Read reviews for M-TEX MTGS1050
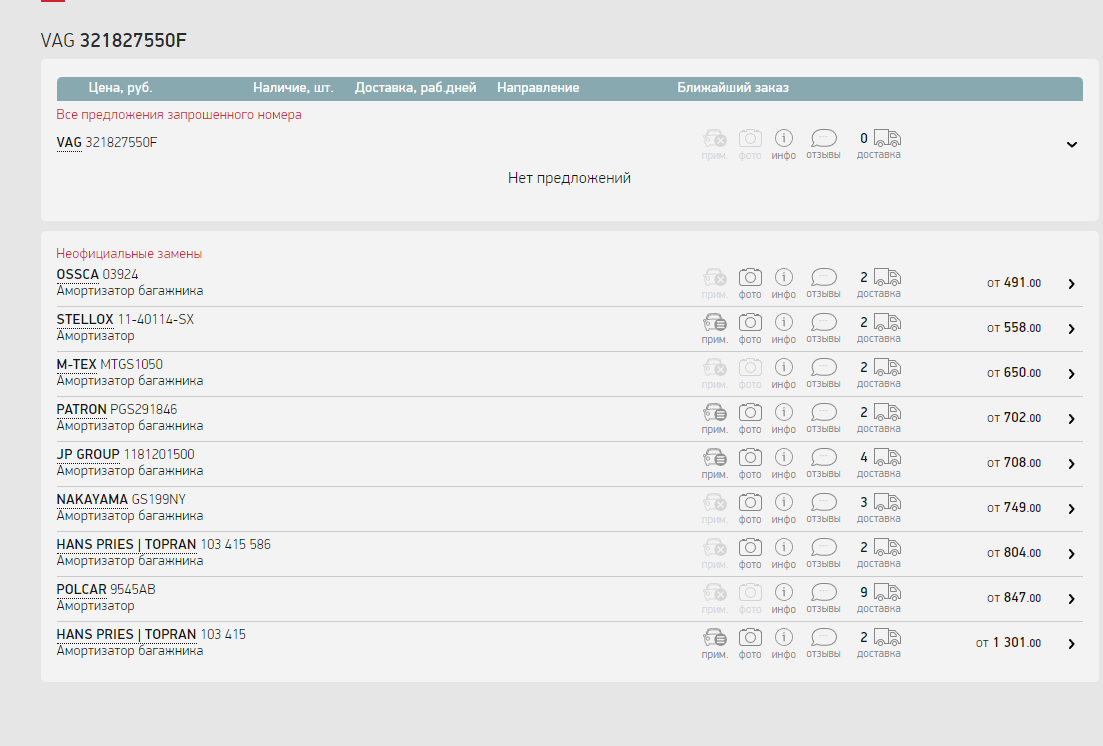Image resolution: width=1103 pixels, height=746 pixels. coord(823,374)
